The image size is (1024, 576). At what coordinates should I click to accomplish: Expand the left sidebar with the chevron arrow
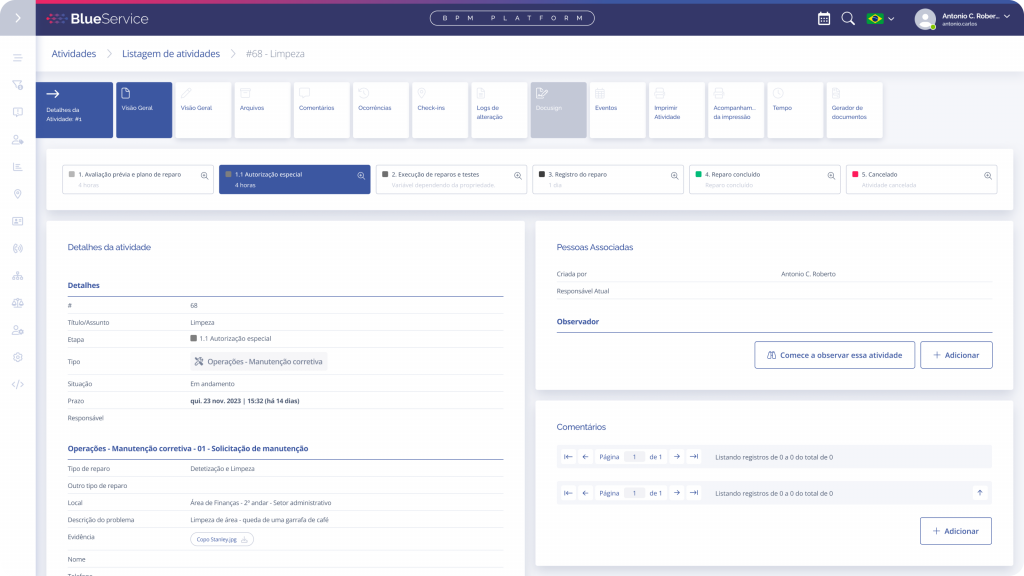click(18, 18)
